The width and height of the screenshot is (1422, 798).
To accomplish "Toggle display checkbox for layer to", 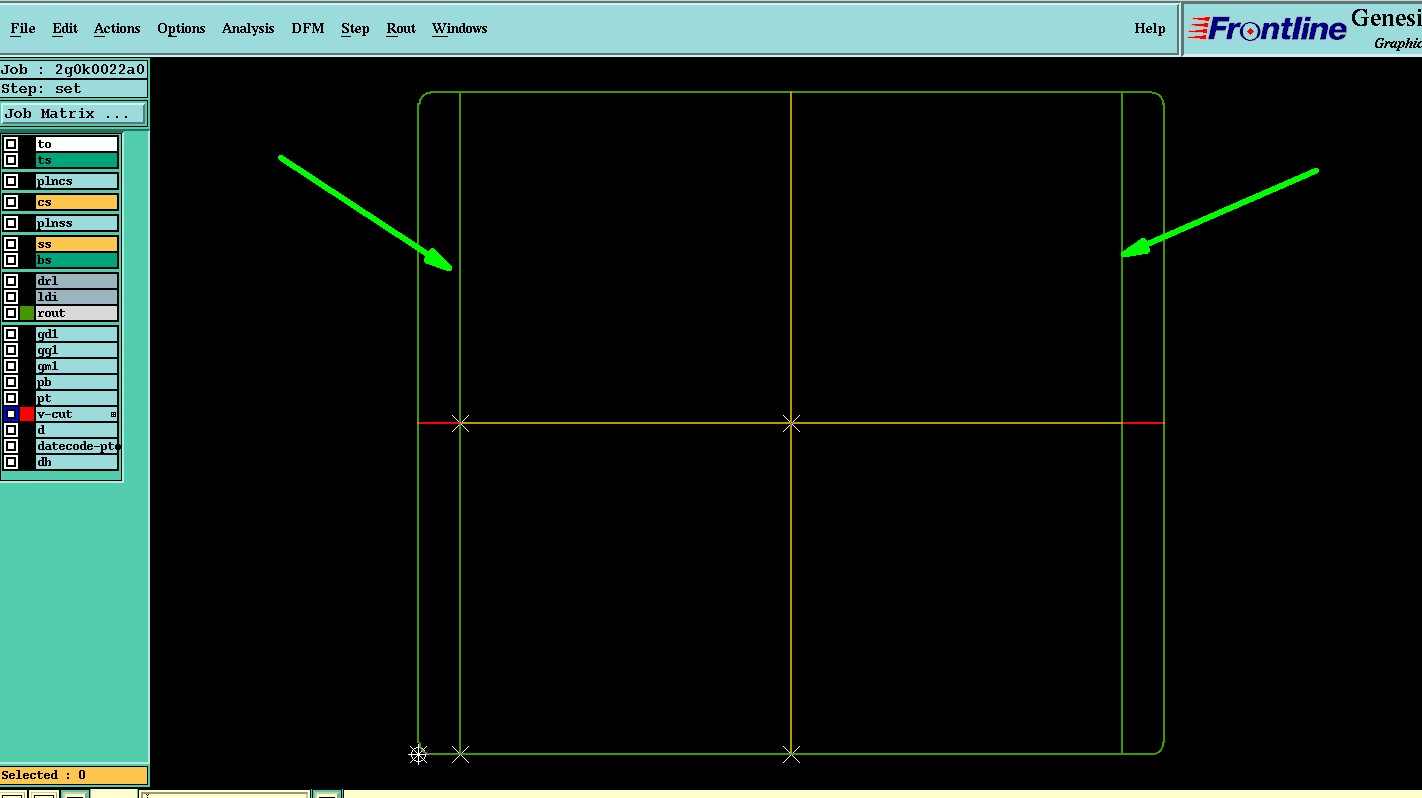I will (11, 144).
